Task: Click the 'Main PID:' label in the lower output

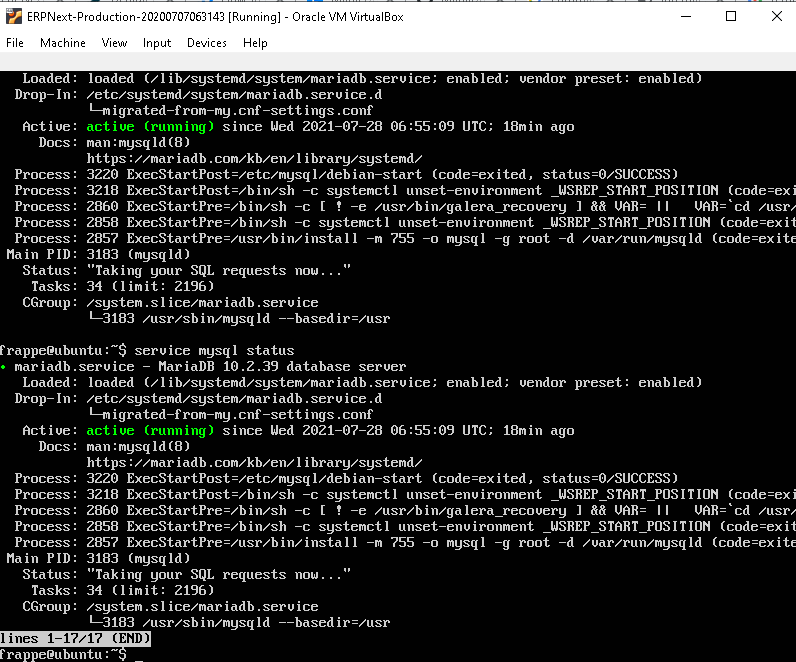Action: point(42,558)
